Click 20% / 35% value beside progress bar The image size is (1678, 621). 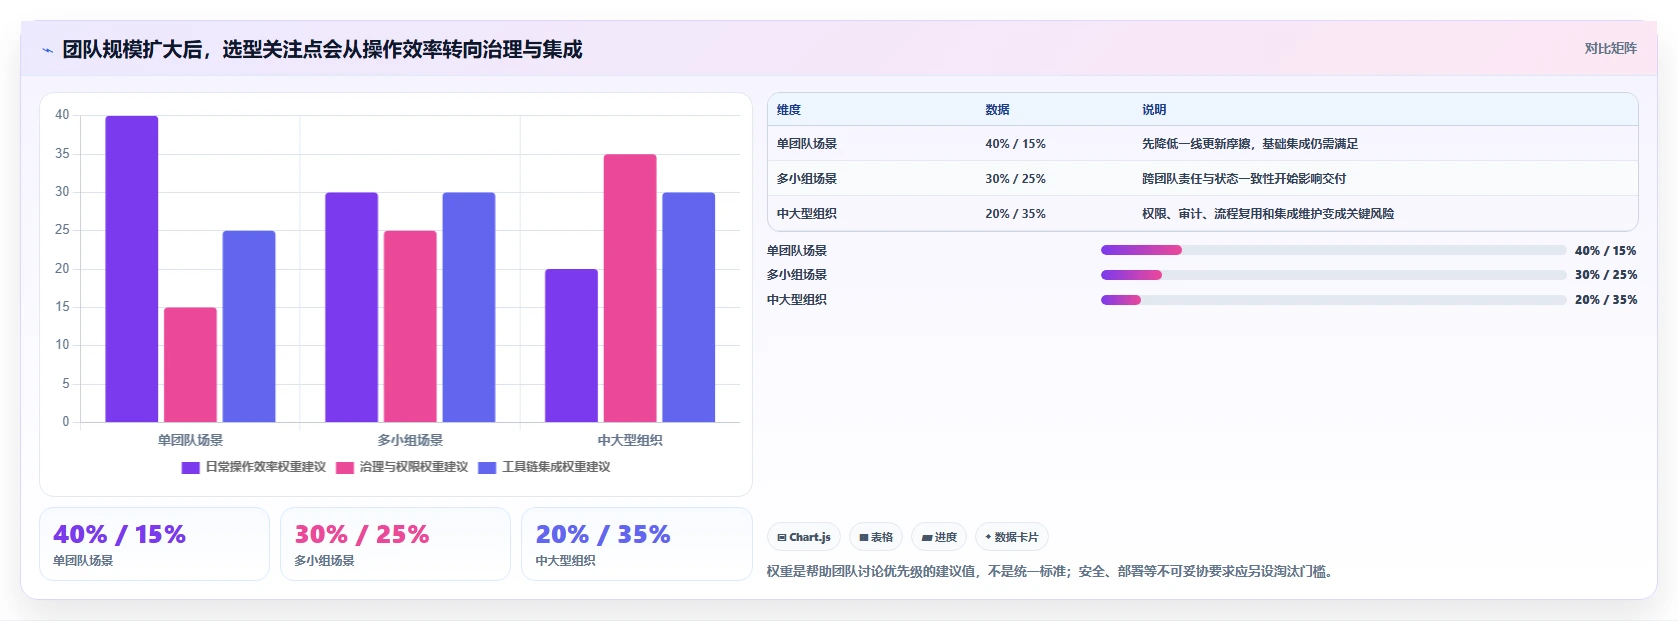[x=1606, y=300]
